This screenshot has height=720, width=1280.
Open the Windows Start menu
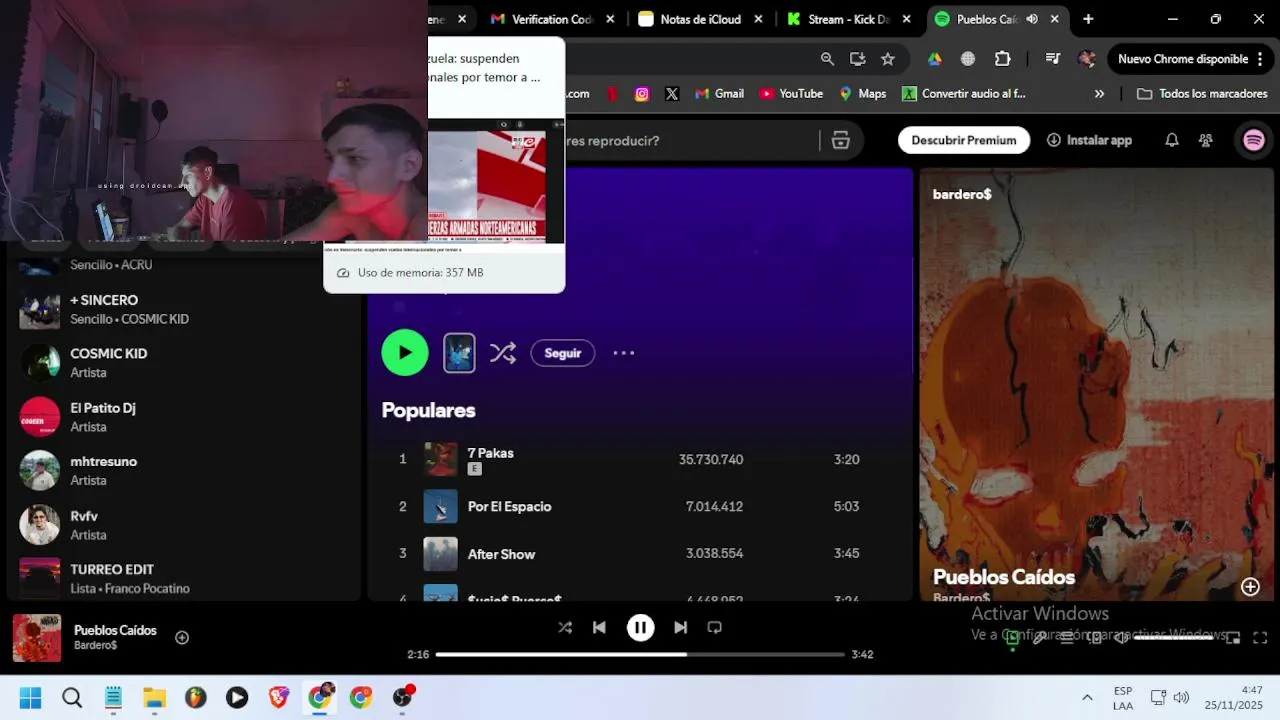click(x=30, y=697)
